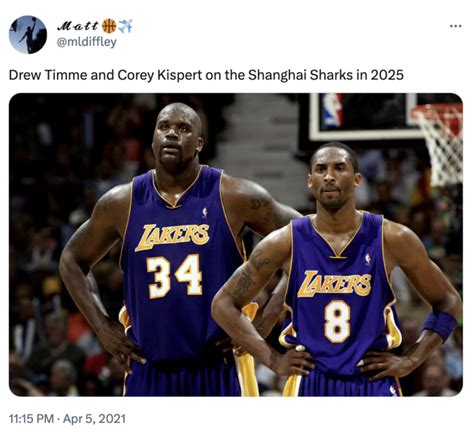The height and width of the screenshot is (438, 474).
Task: Click the round profile avatar picture
Action: (28, 34)
